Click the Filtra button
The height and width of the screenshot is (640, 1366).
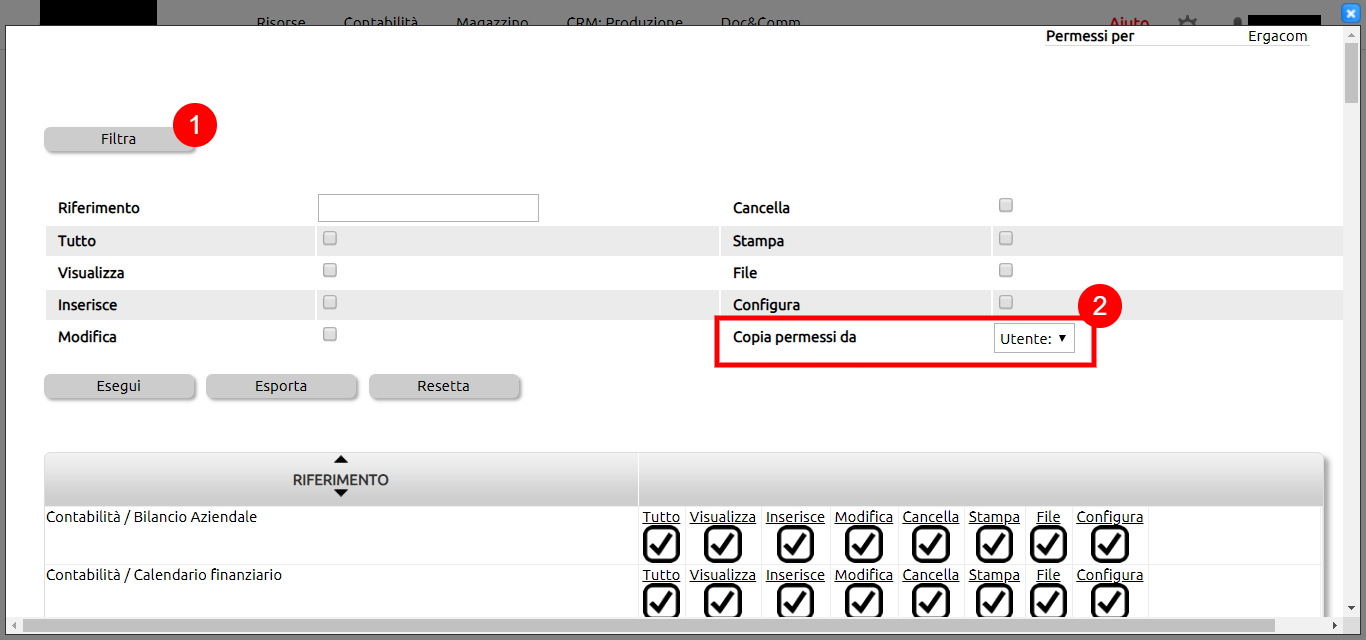point(119,139)
